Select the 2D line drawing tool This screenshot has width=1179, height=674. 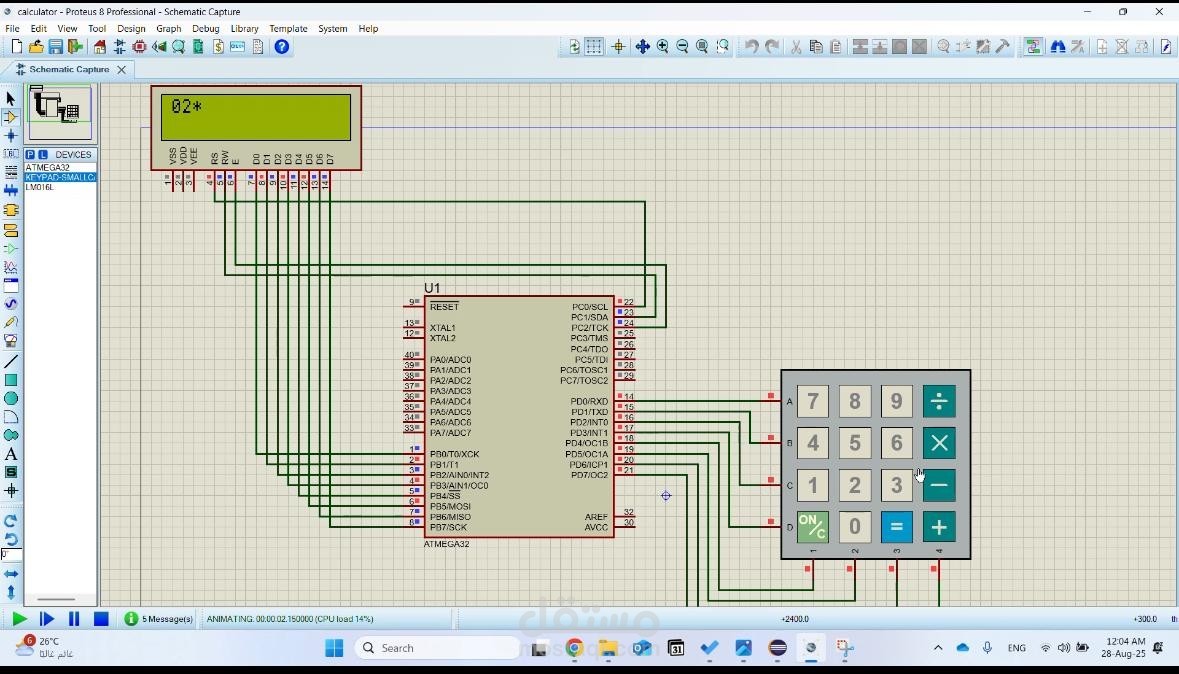click(x=11, y=362)
